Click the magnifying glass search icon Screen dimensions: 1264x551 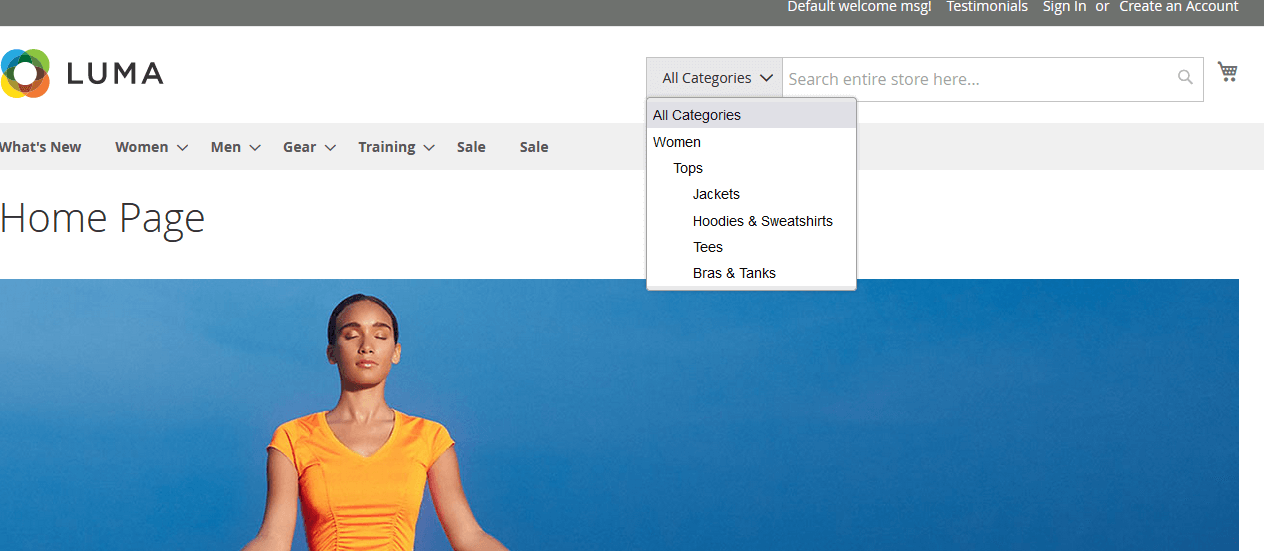(x=1185, y=78)
